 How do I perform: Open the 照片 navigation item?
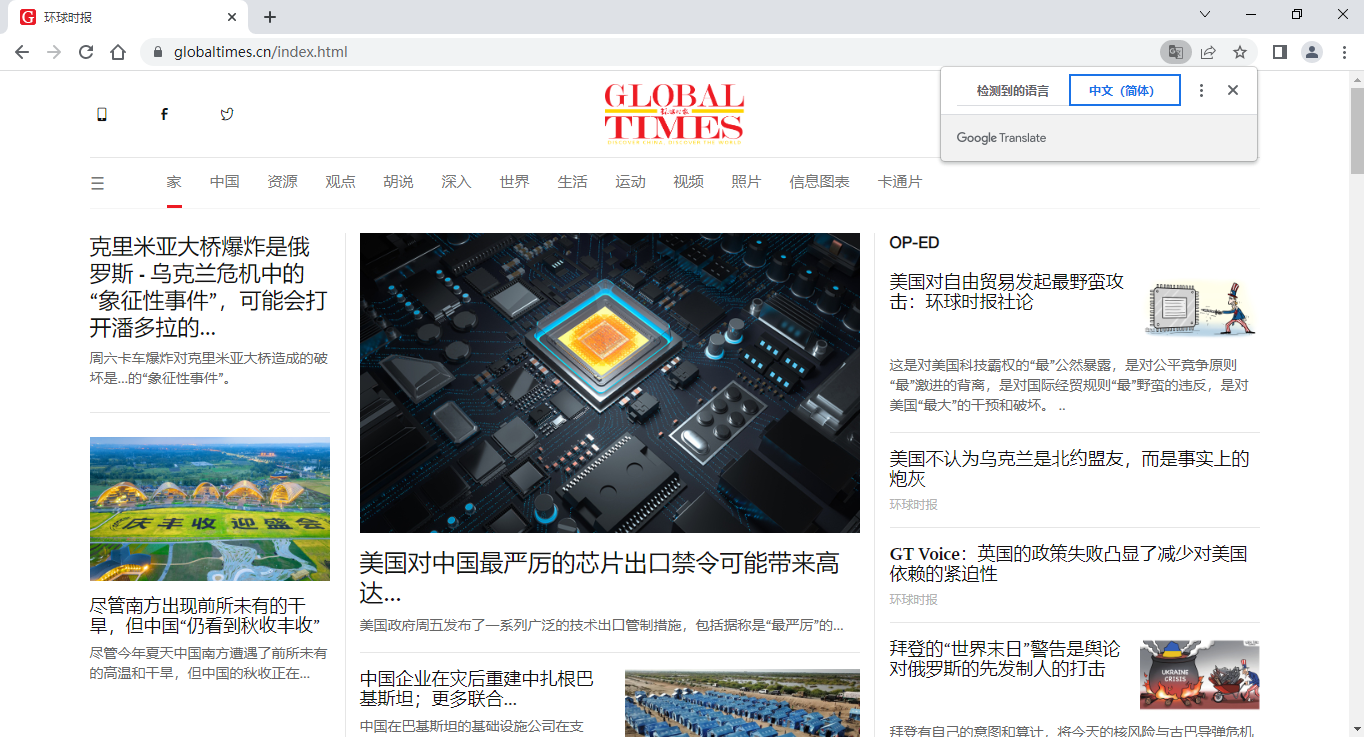pyautogui.click(x=747, y=182)
